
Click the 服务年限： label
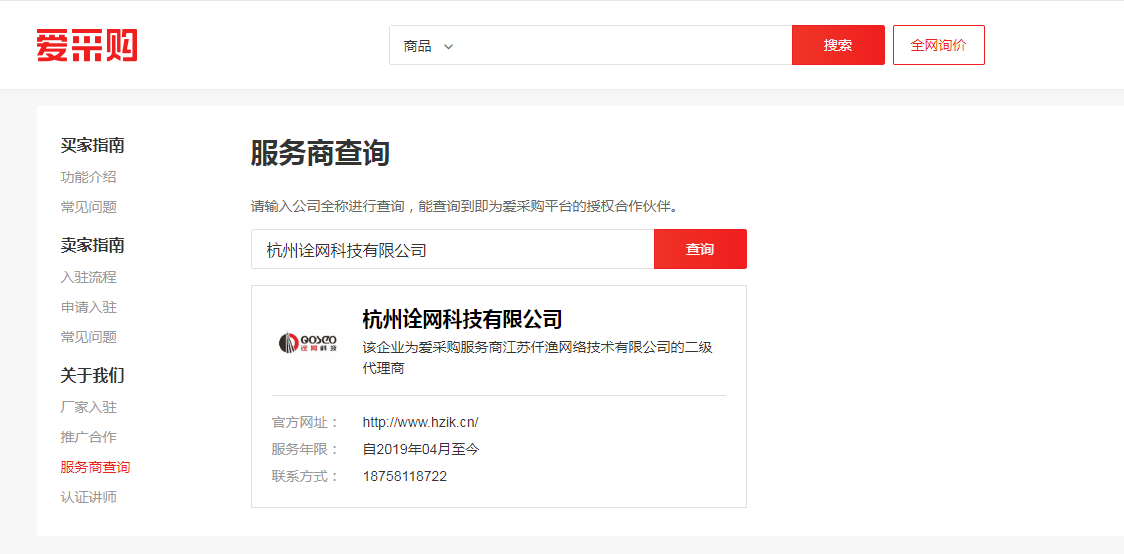305,449
